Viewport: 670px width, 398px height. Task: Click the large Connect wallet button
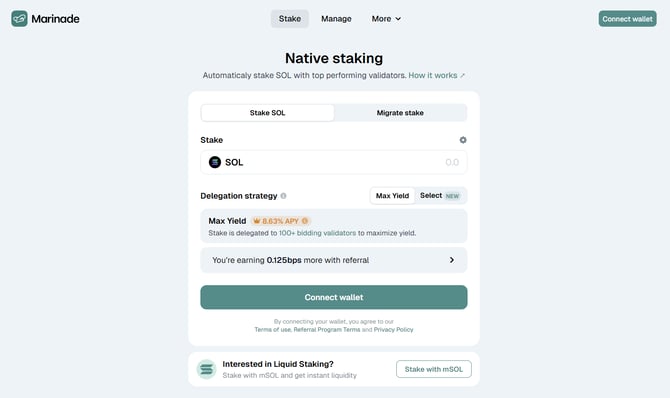pos(334,297)
